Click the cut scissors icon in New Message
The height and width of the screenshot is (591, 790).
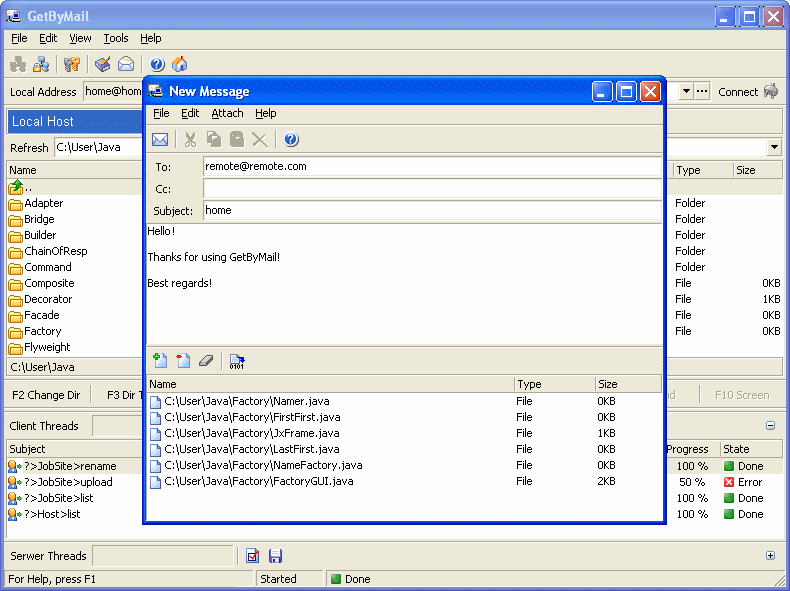pyautogui.click(x=190, y=140)
